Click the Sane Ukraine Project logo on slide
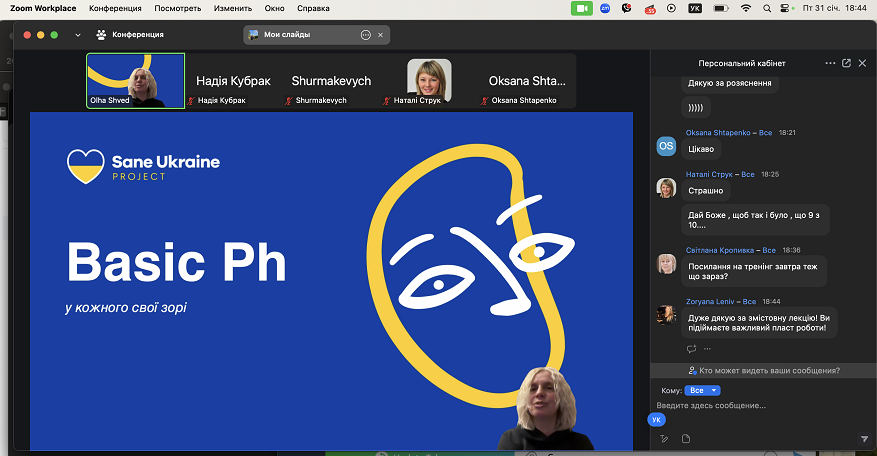Image resolution: width=877 pixels, height=456 pixels. (x=143, y=166)
